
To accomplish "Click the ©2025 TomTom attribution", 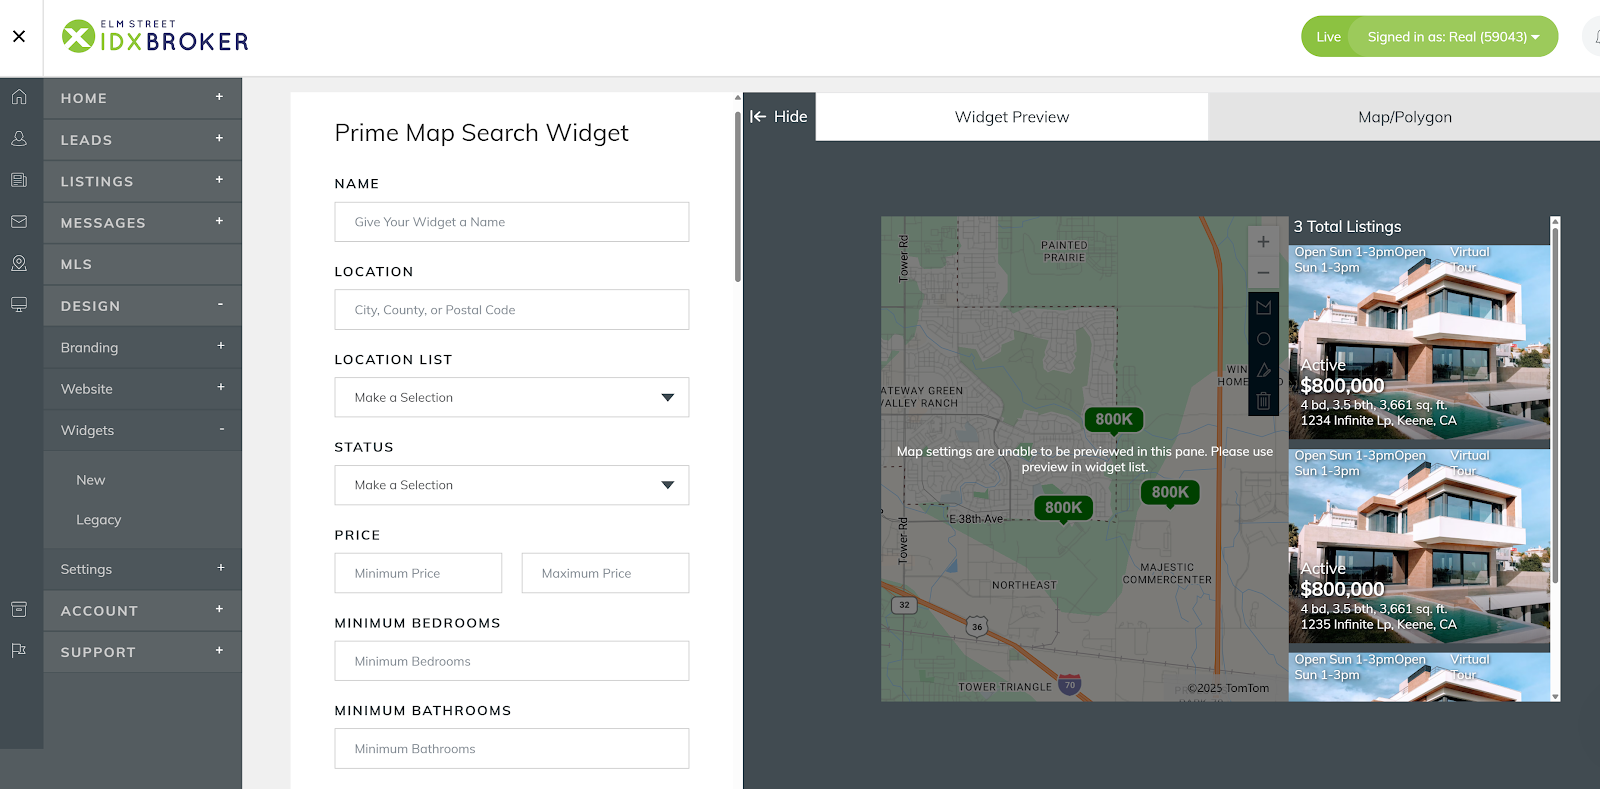I will [x=1228, y=688].
